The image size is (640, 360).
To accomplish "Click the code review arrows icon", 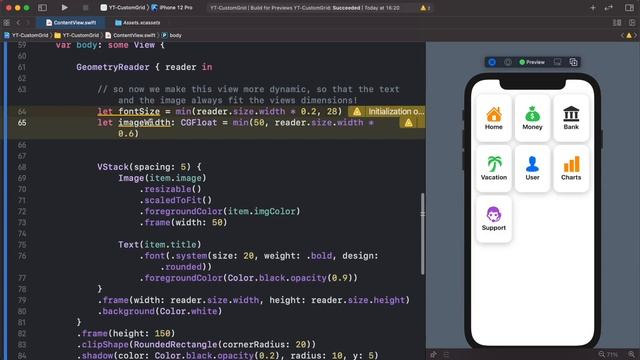I will (609, 7).
